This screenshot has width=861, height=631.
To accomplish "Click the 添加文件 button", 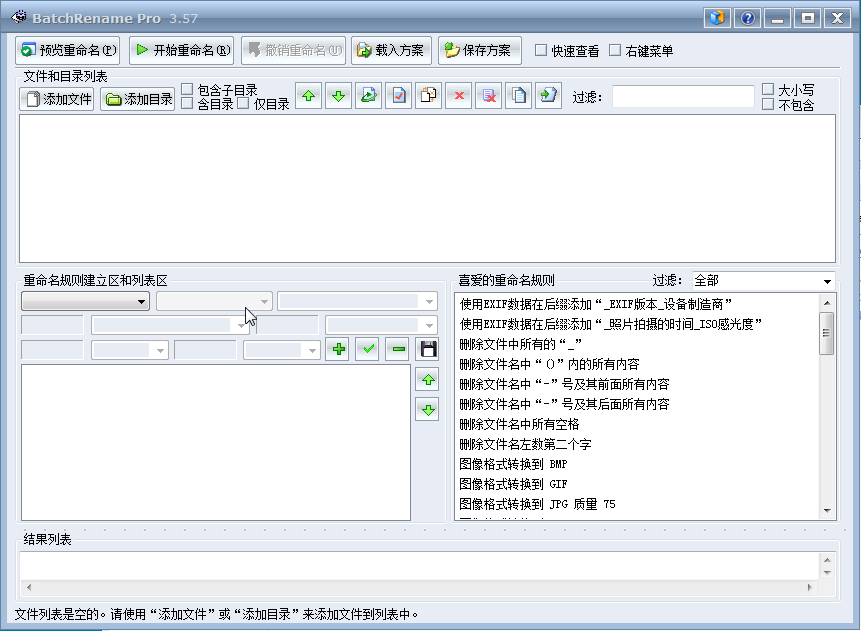I will click(x=57, y=99).
